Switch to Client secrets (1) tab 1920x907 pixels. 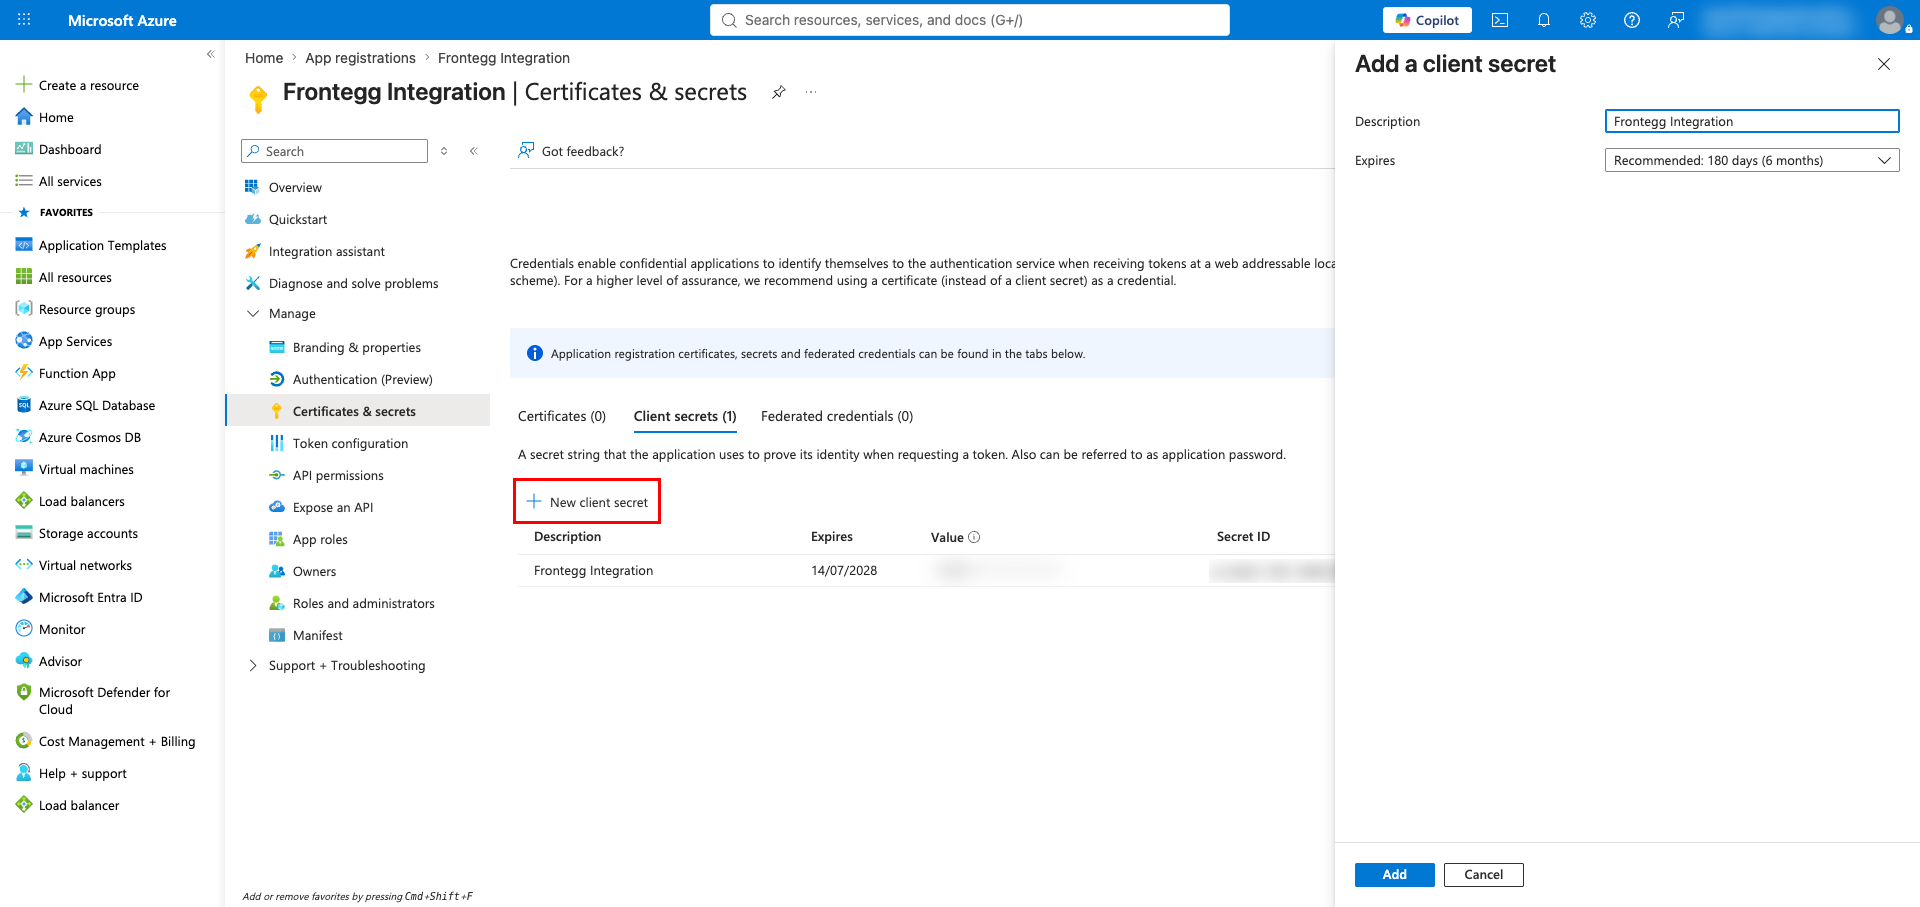tap(685, 416)
